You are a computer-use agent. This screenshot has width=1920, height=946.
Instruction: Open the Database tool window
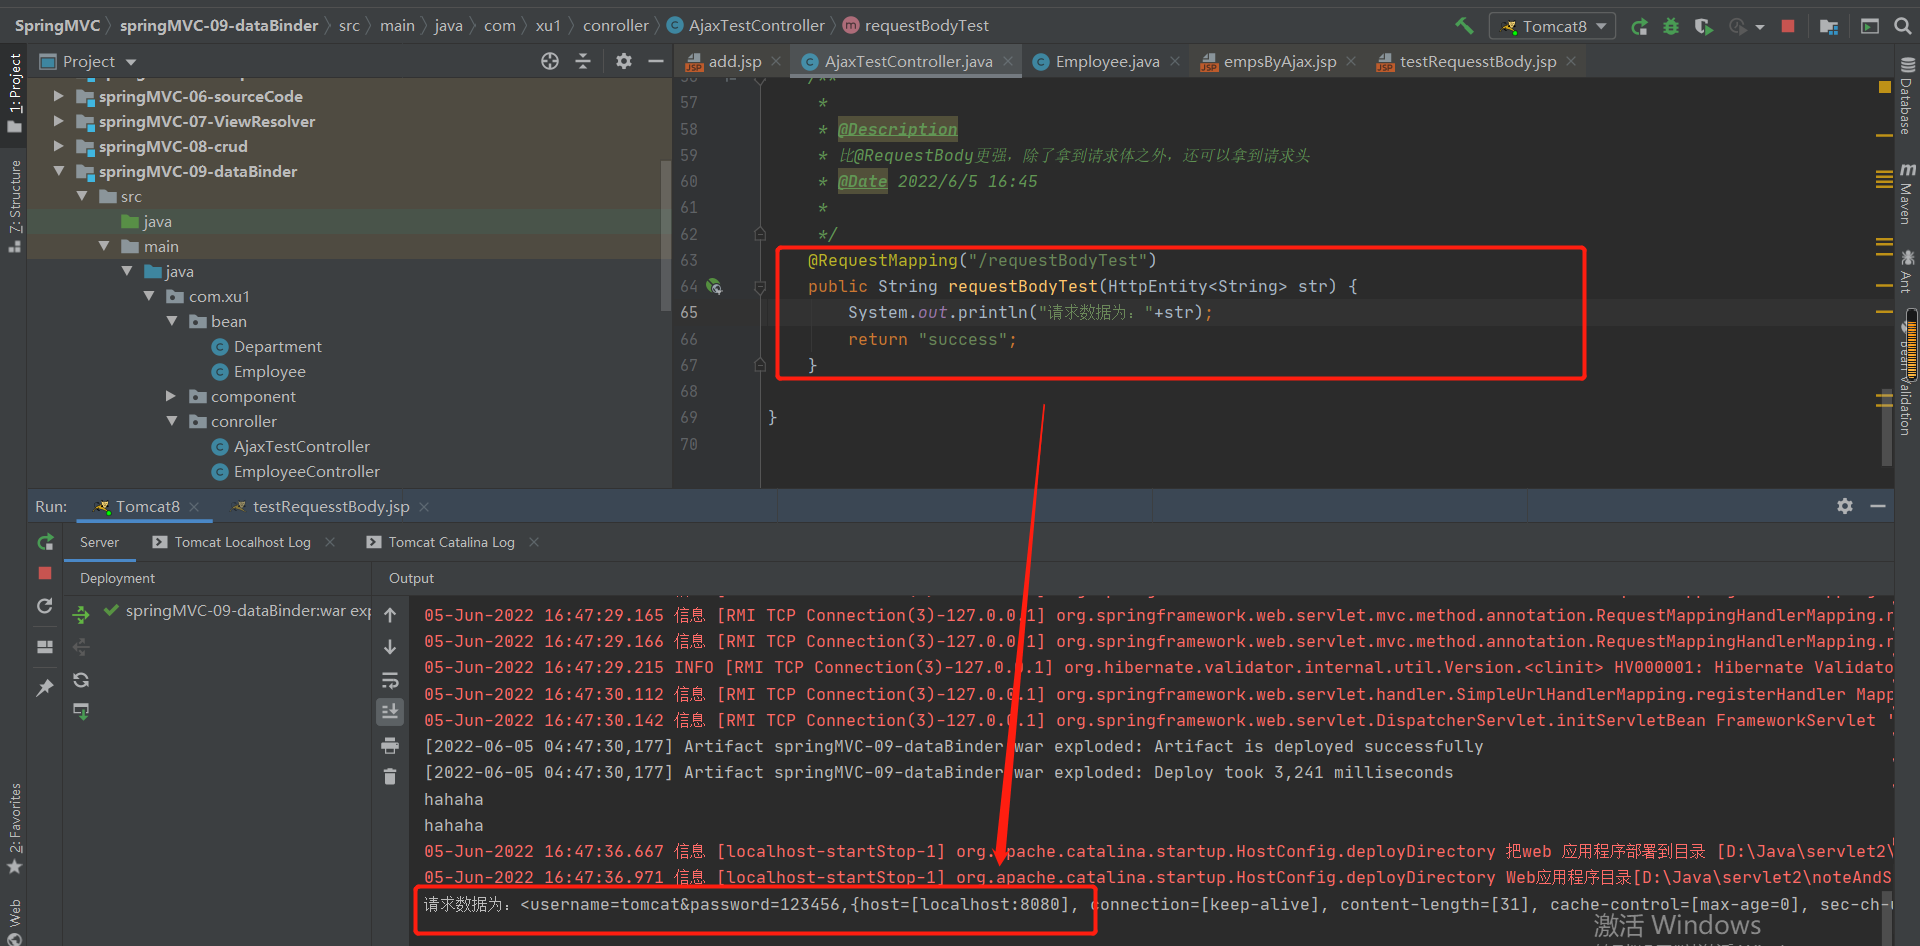coord(1907,96)
